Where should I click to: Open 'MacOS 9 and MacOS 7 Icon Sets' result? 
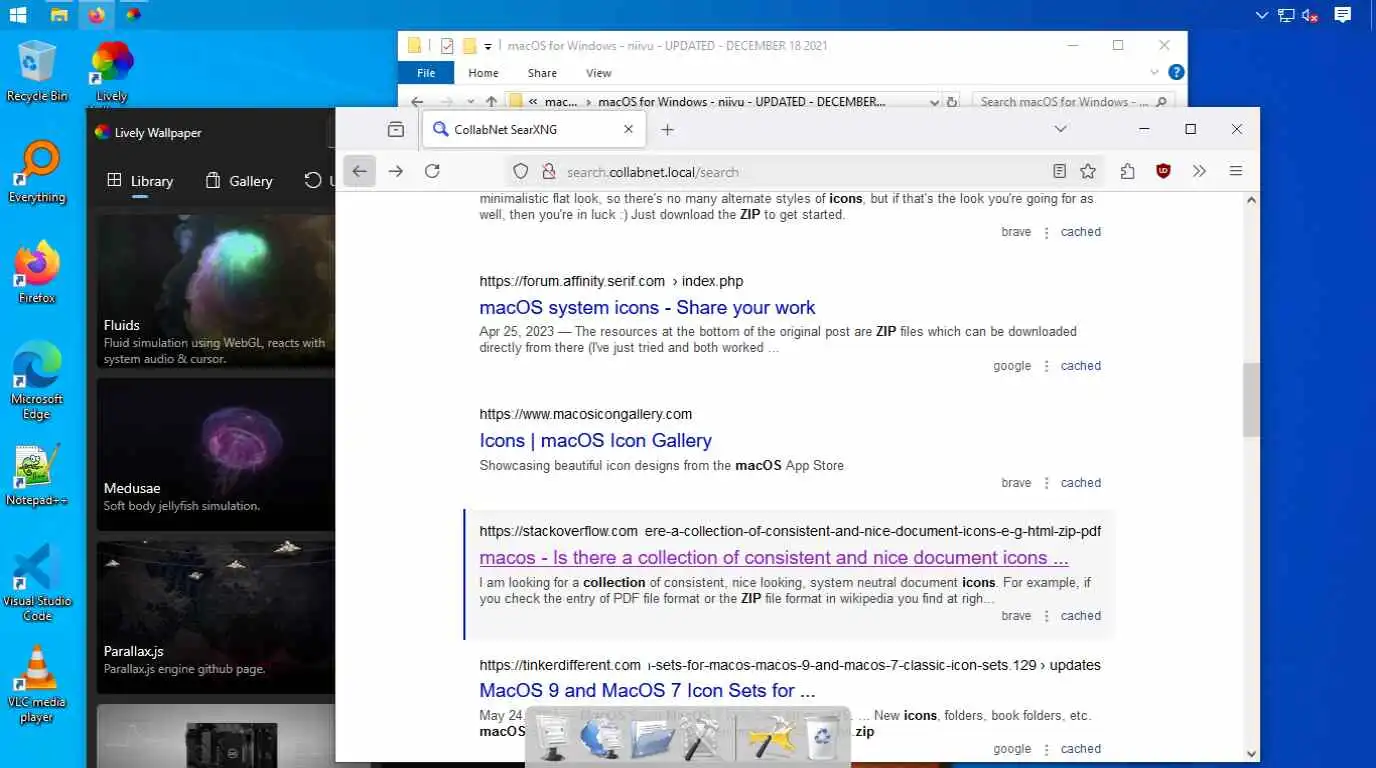[647, 690]
